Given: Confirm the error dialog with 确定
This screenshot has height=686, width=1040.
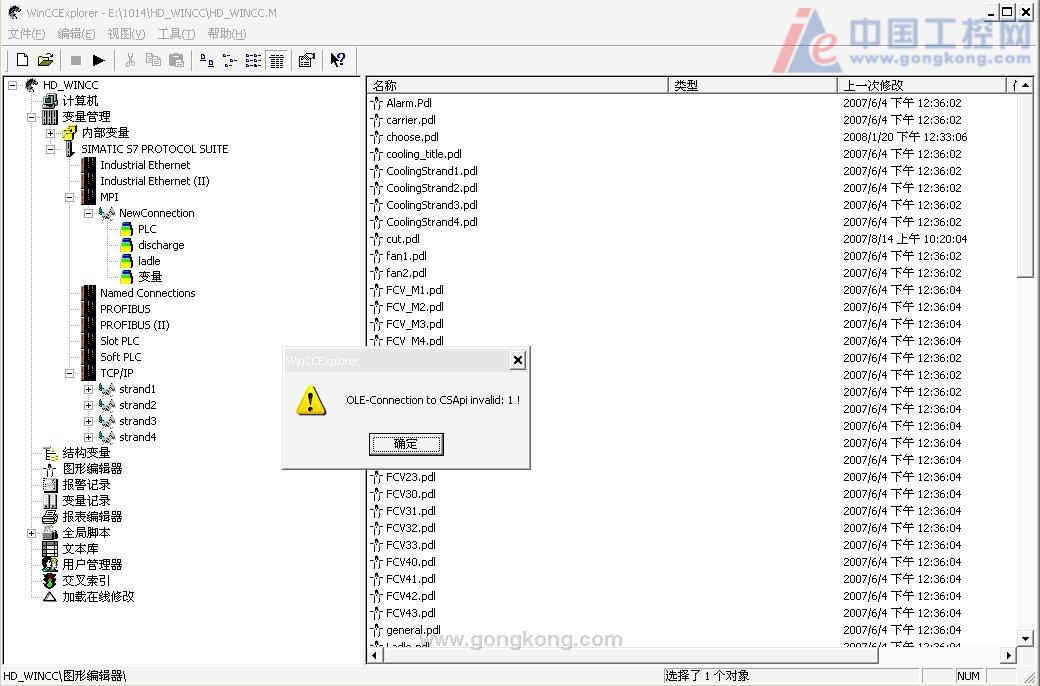Looking at the screenshot, I should 406,444.
